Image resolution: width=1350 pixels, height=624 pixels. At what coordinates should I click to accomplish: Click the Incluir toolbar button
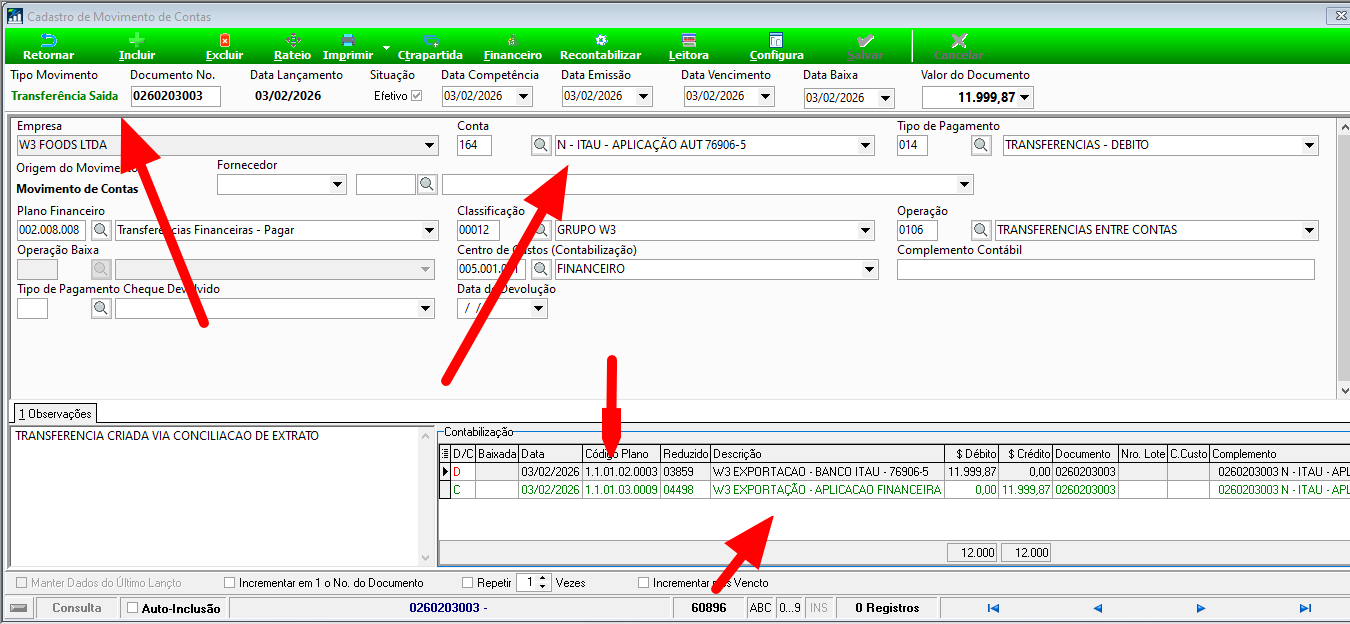click(137, 47)
